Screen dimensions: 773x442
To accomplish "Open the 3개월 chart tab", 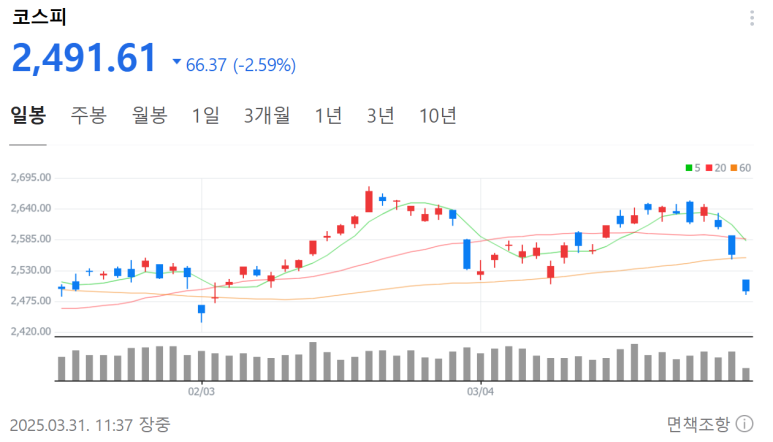I will coord(267,116).
